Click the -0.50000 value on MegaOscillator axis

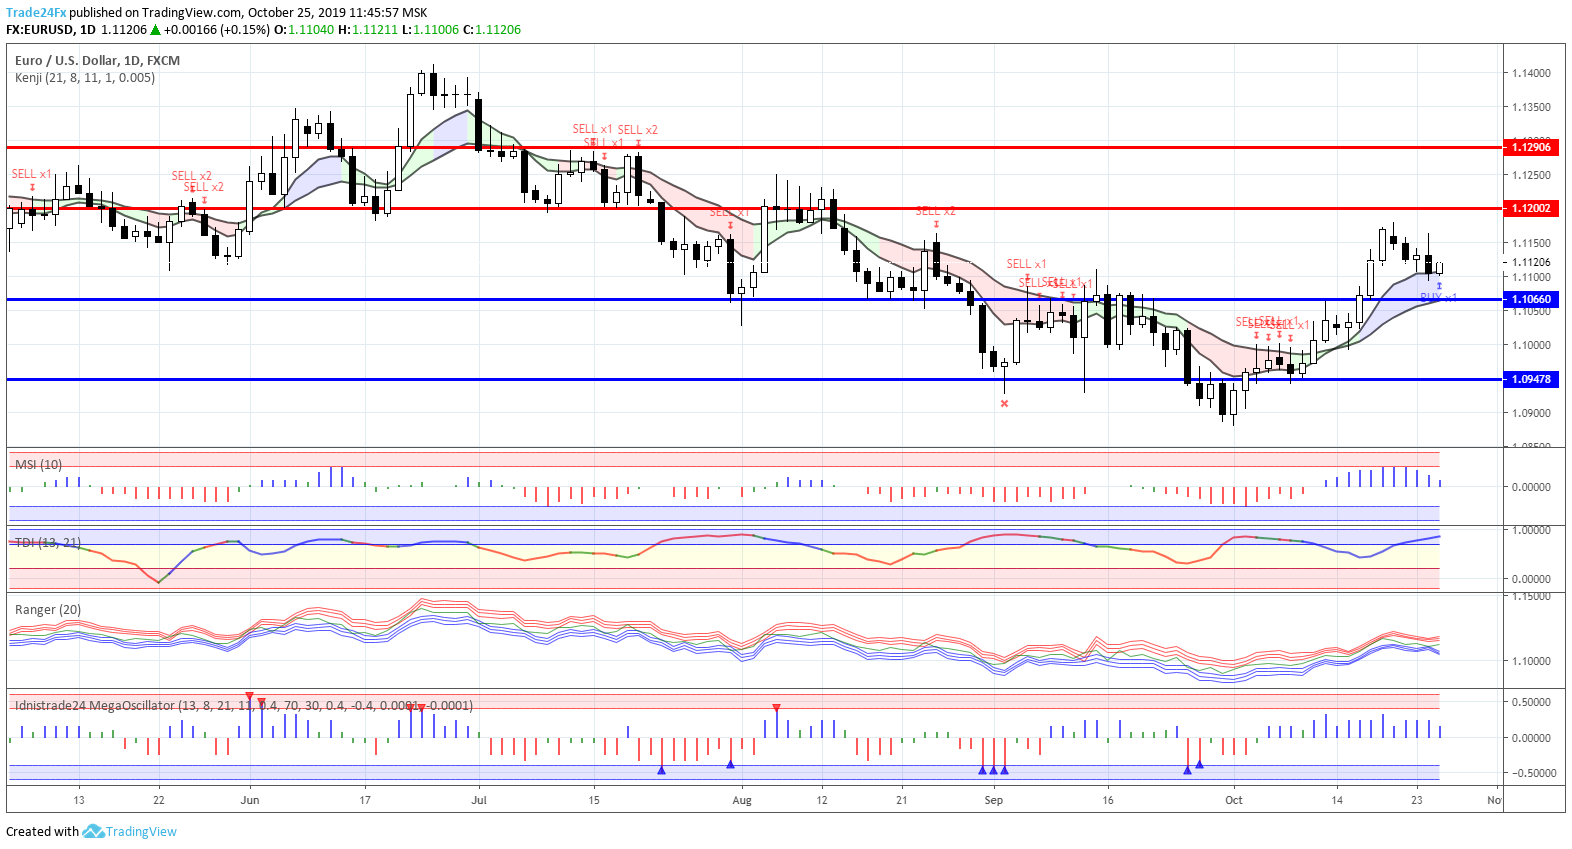tap(1532, 773)
